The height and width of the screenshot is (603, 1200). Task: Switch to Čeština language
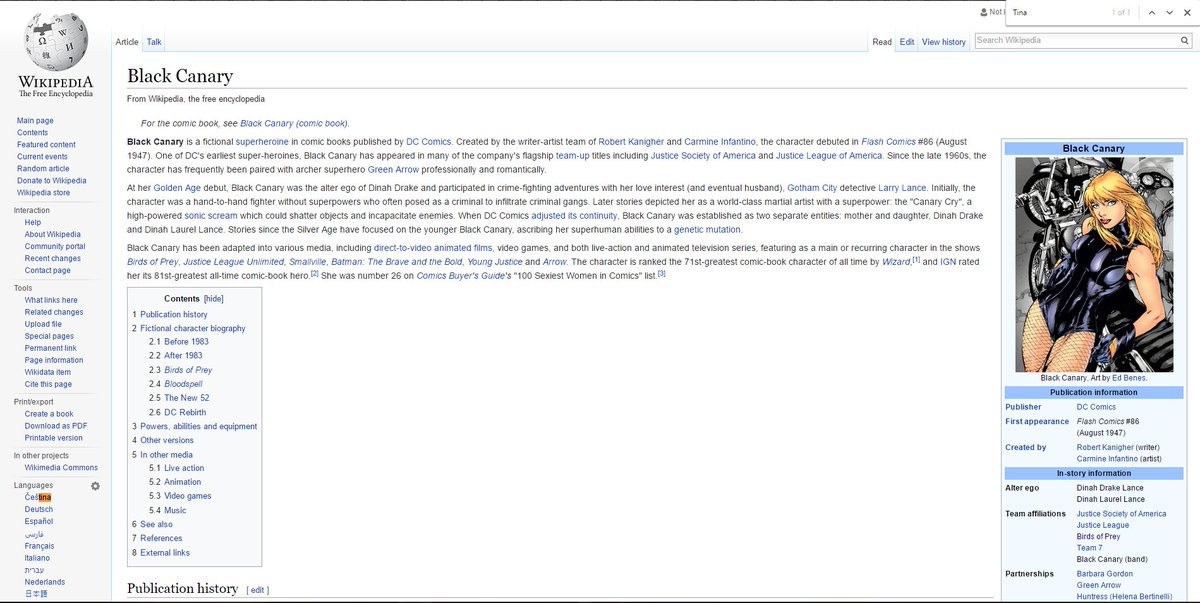[38, 497]
